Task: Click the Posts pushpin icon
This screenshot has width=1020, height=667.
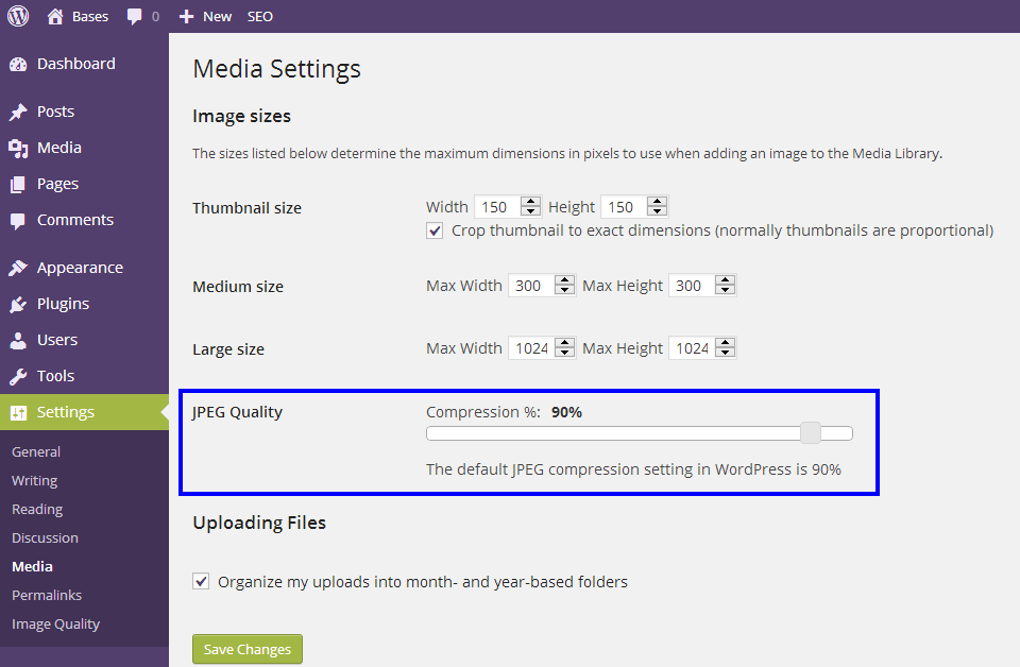Action: point(18,112)
